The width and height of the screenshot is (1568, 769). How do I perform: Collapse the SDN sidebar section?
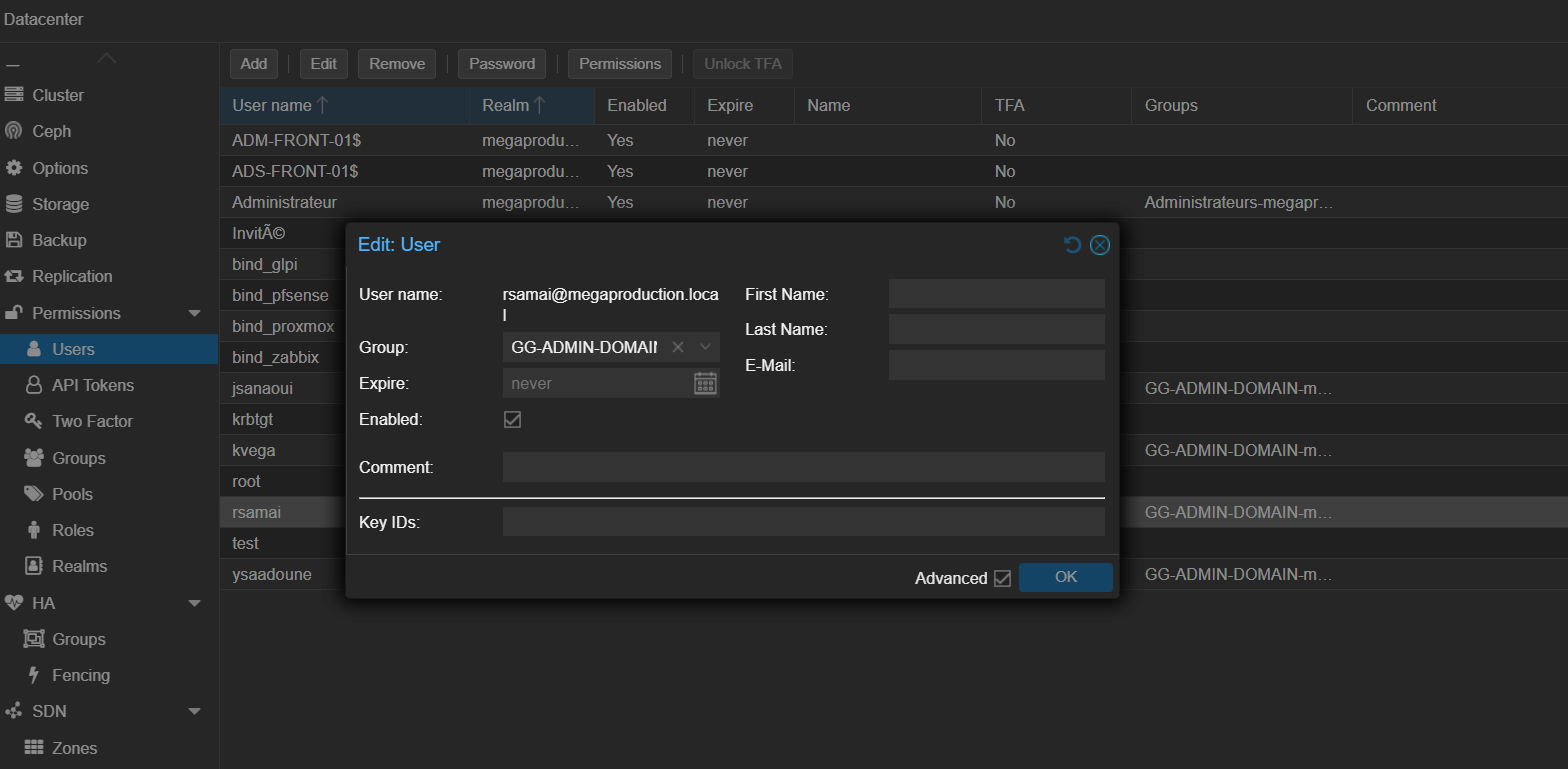(x=194, y=711)
